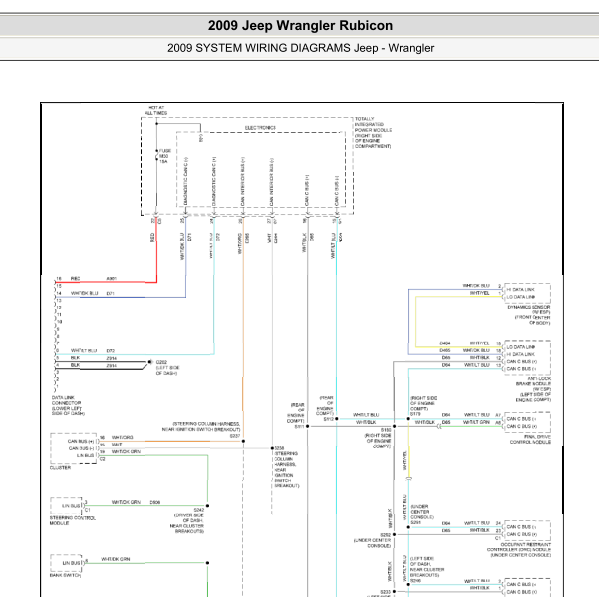Click the "DYNAMICS SENSOR" label
Image resolution: width=599 pixels, height=597 pixels.
tap(529, 307)
